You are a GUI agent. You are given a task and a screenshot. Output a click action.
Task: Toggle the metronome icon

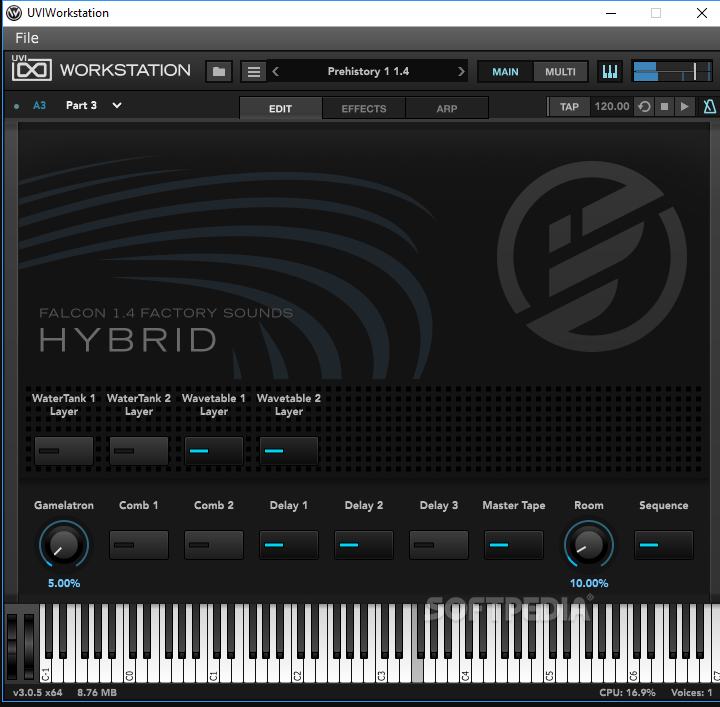(x=709, y=107)
